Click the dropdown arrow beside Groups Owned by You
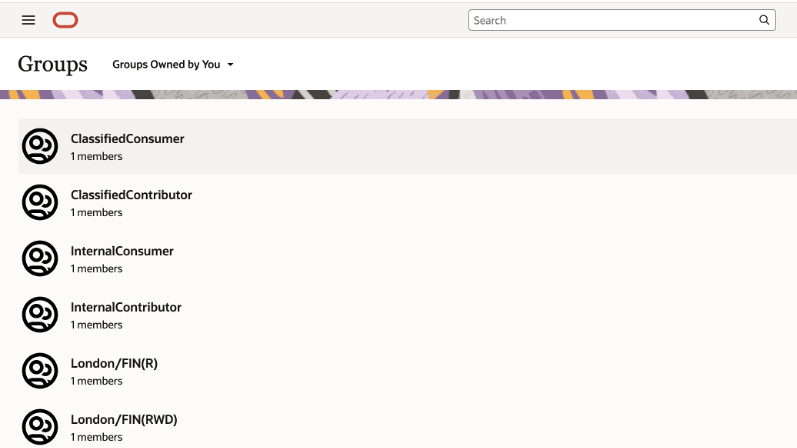The width and height of the screenshot is (797, 448). [231, 65]
